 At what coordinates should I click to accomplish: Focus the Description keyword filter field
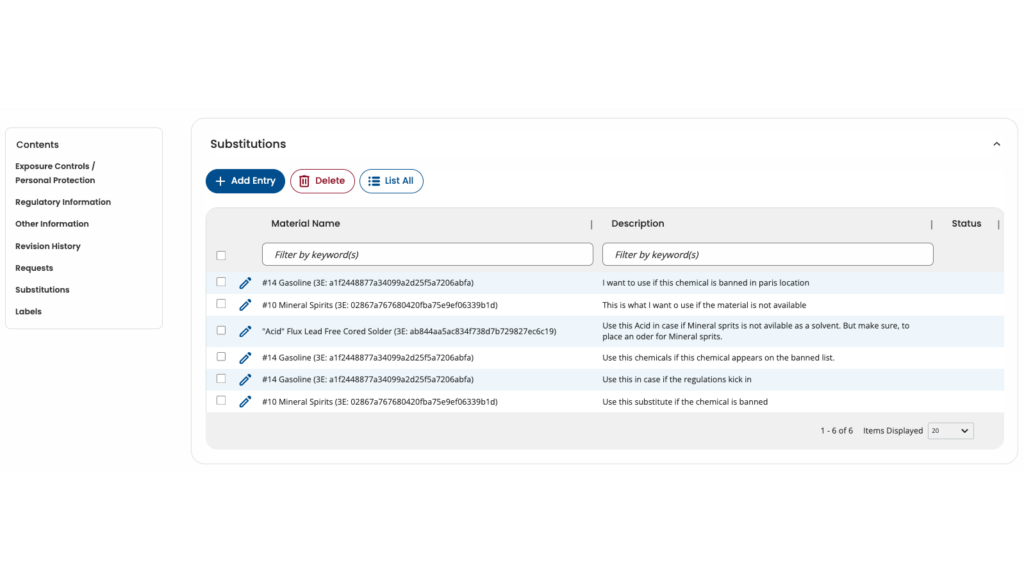point(767,255)
